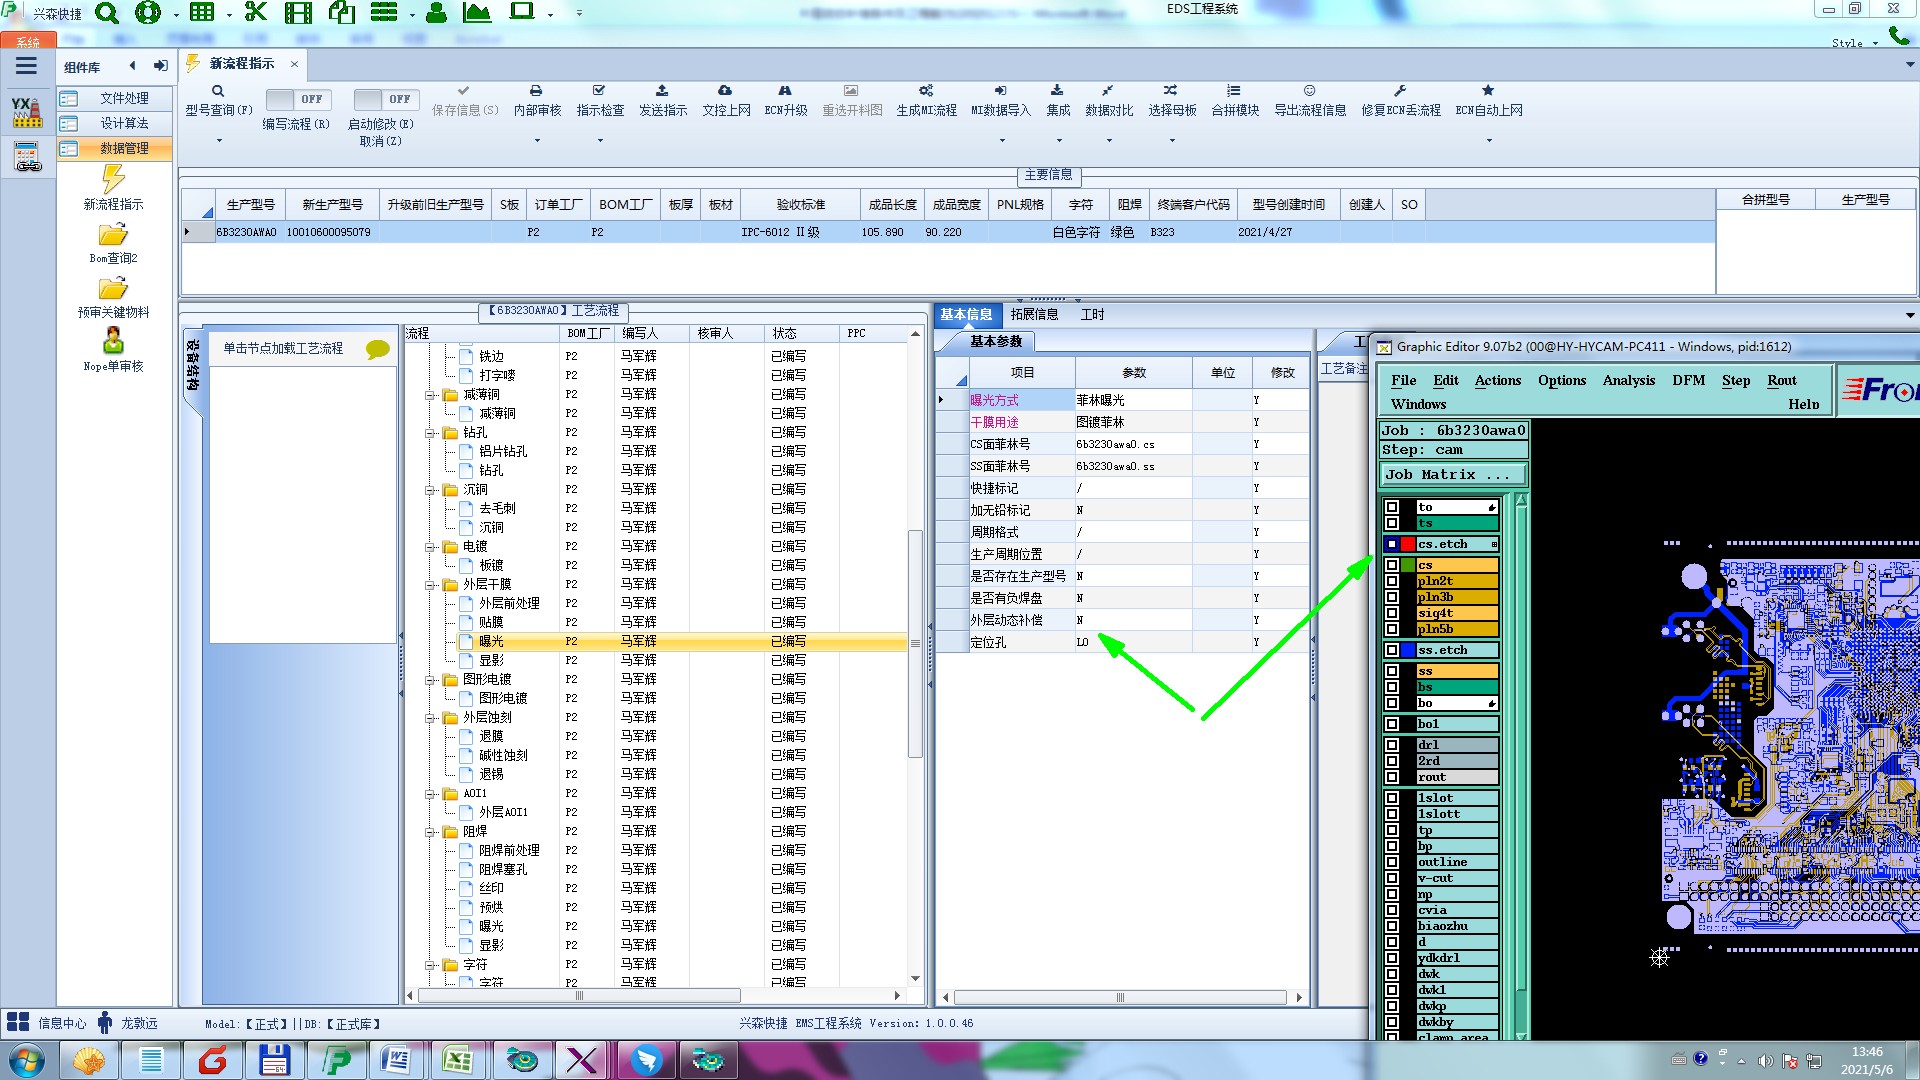Open Excel from the Windows taskbar
This screenshot has width=1920, height=1080.
(458, 1060)
